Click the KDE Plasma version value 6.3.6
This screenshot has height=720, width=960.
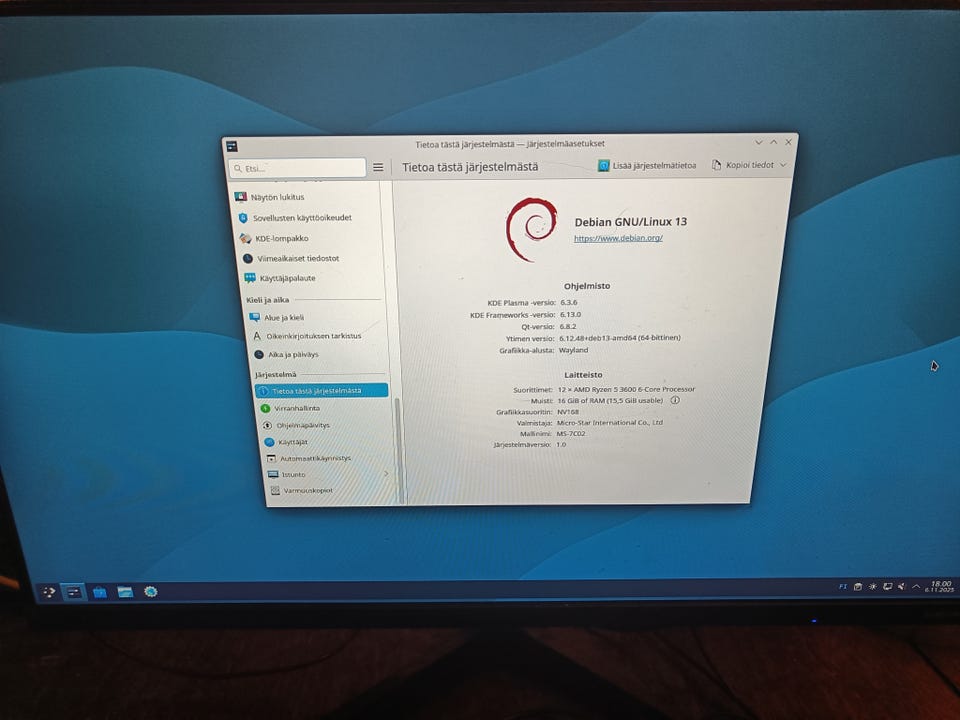pos(569,302)
